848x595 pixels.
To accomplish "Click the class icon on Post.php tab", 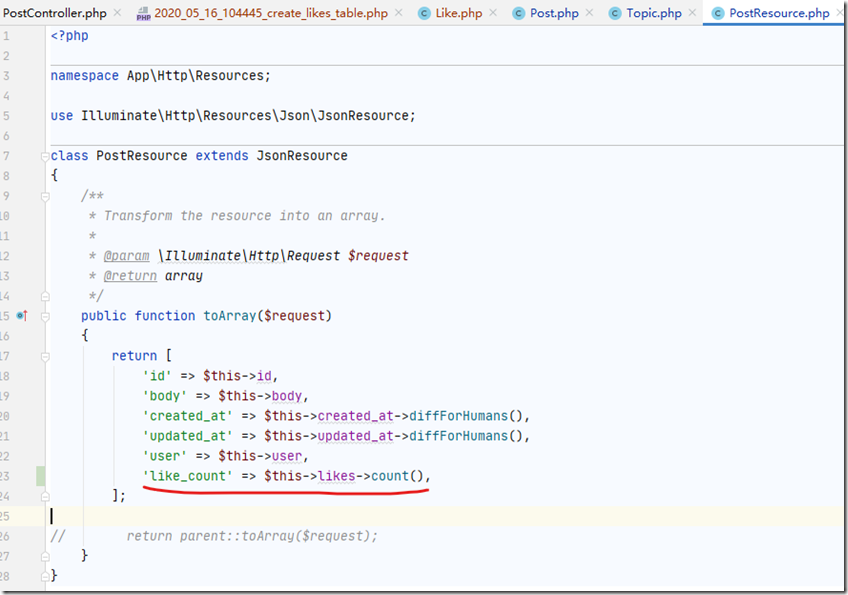I will click(519, 14).
